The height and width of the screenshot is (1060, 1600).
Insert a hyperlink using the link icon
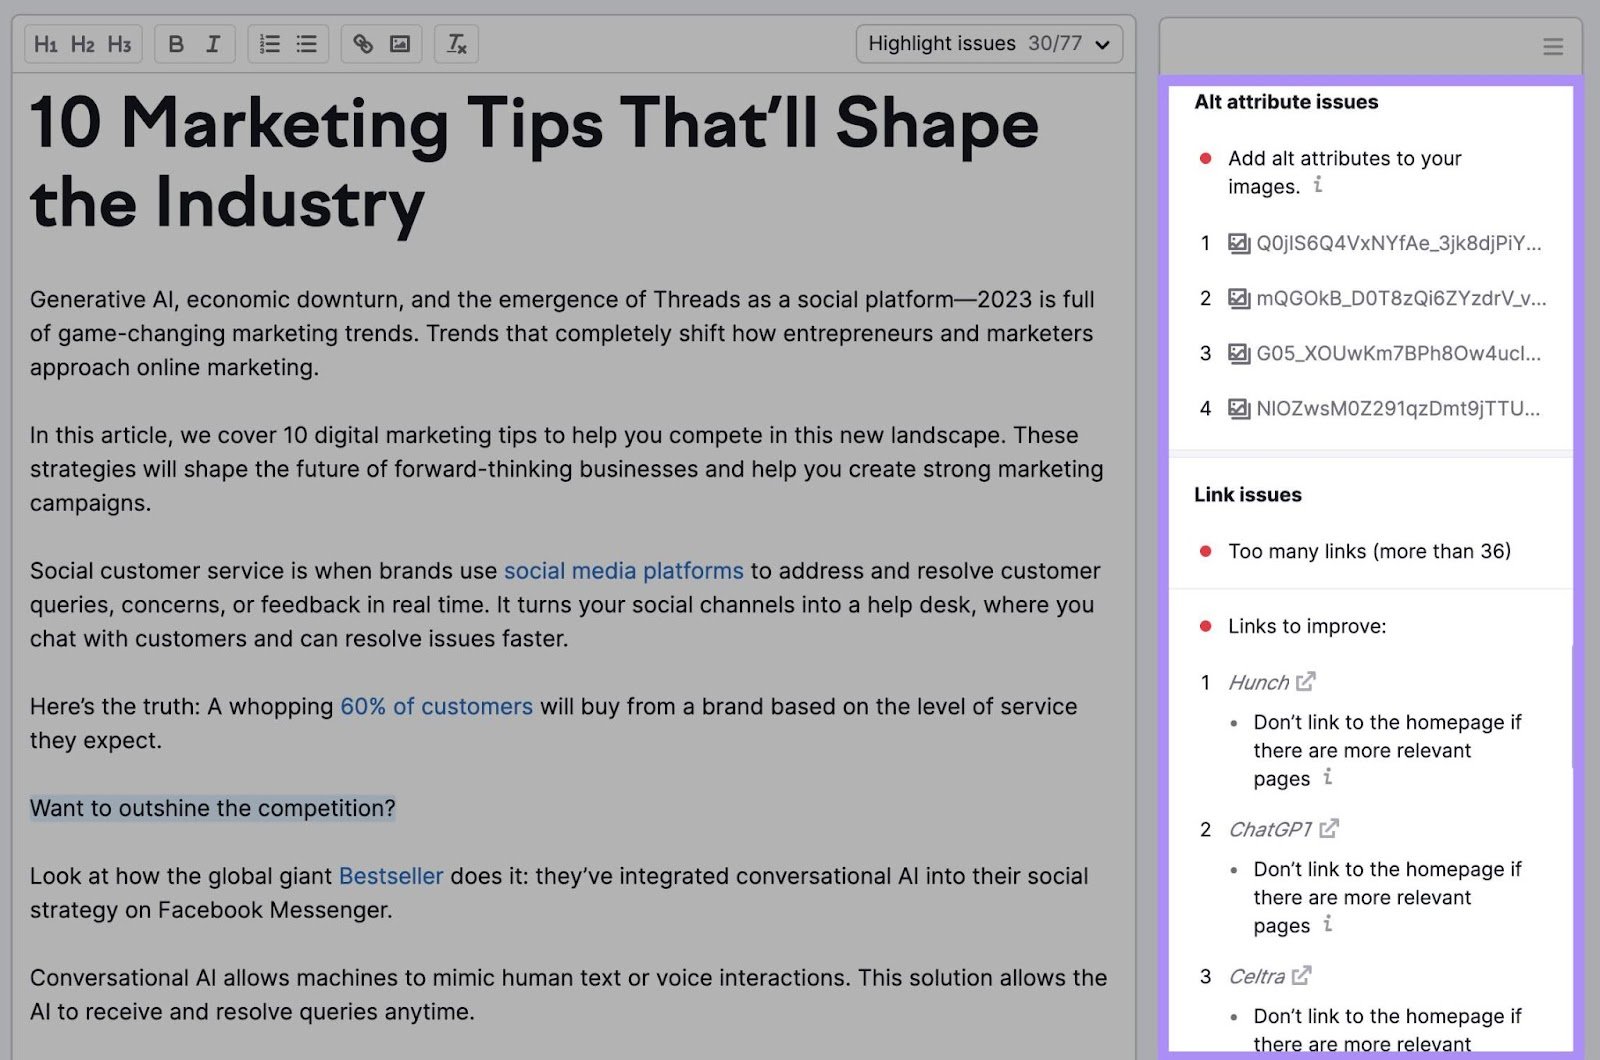coord(362,44)
